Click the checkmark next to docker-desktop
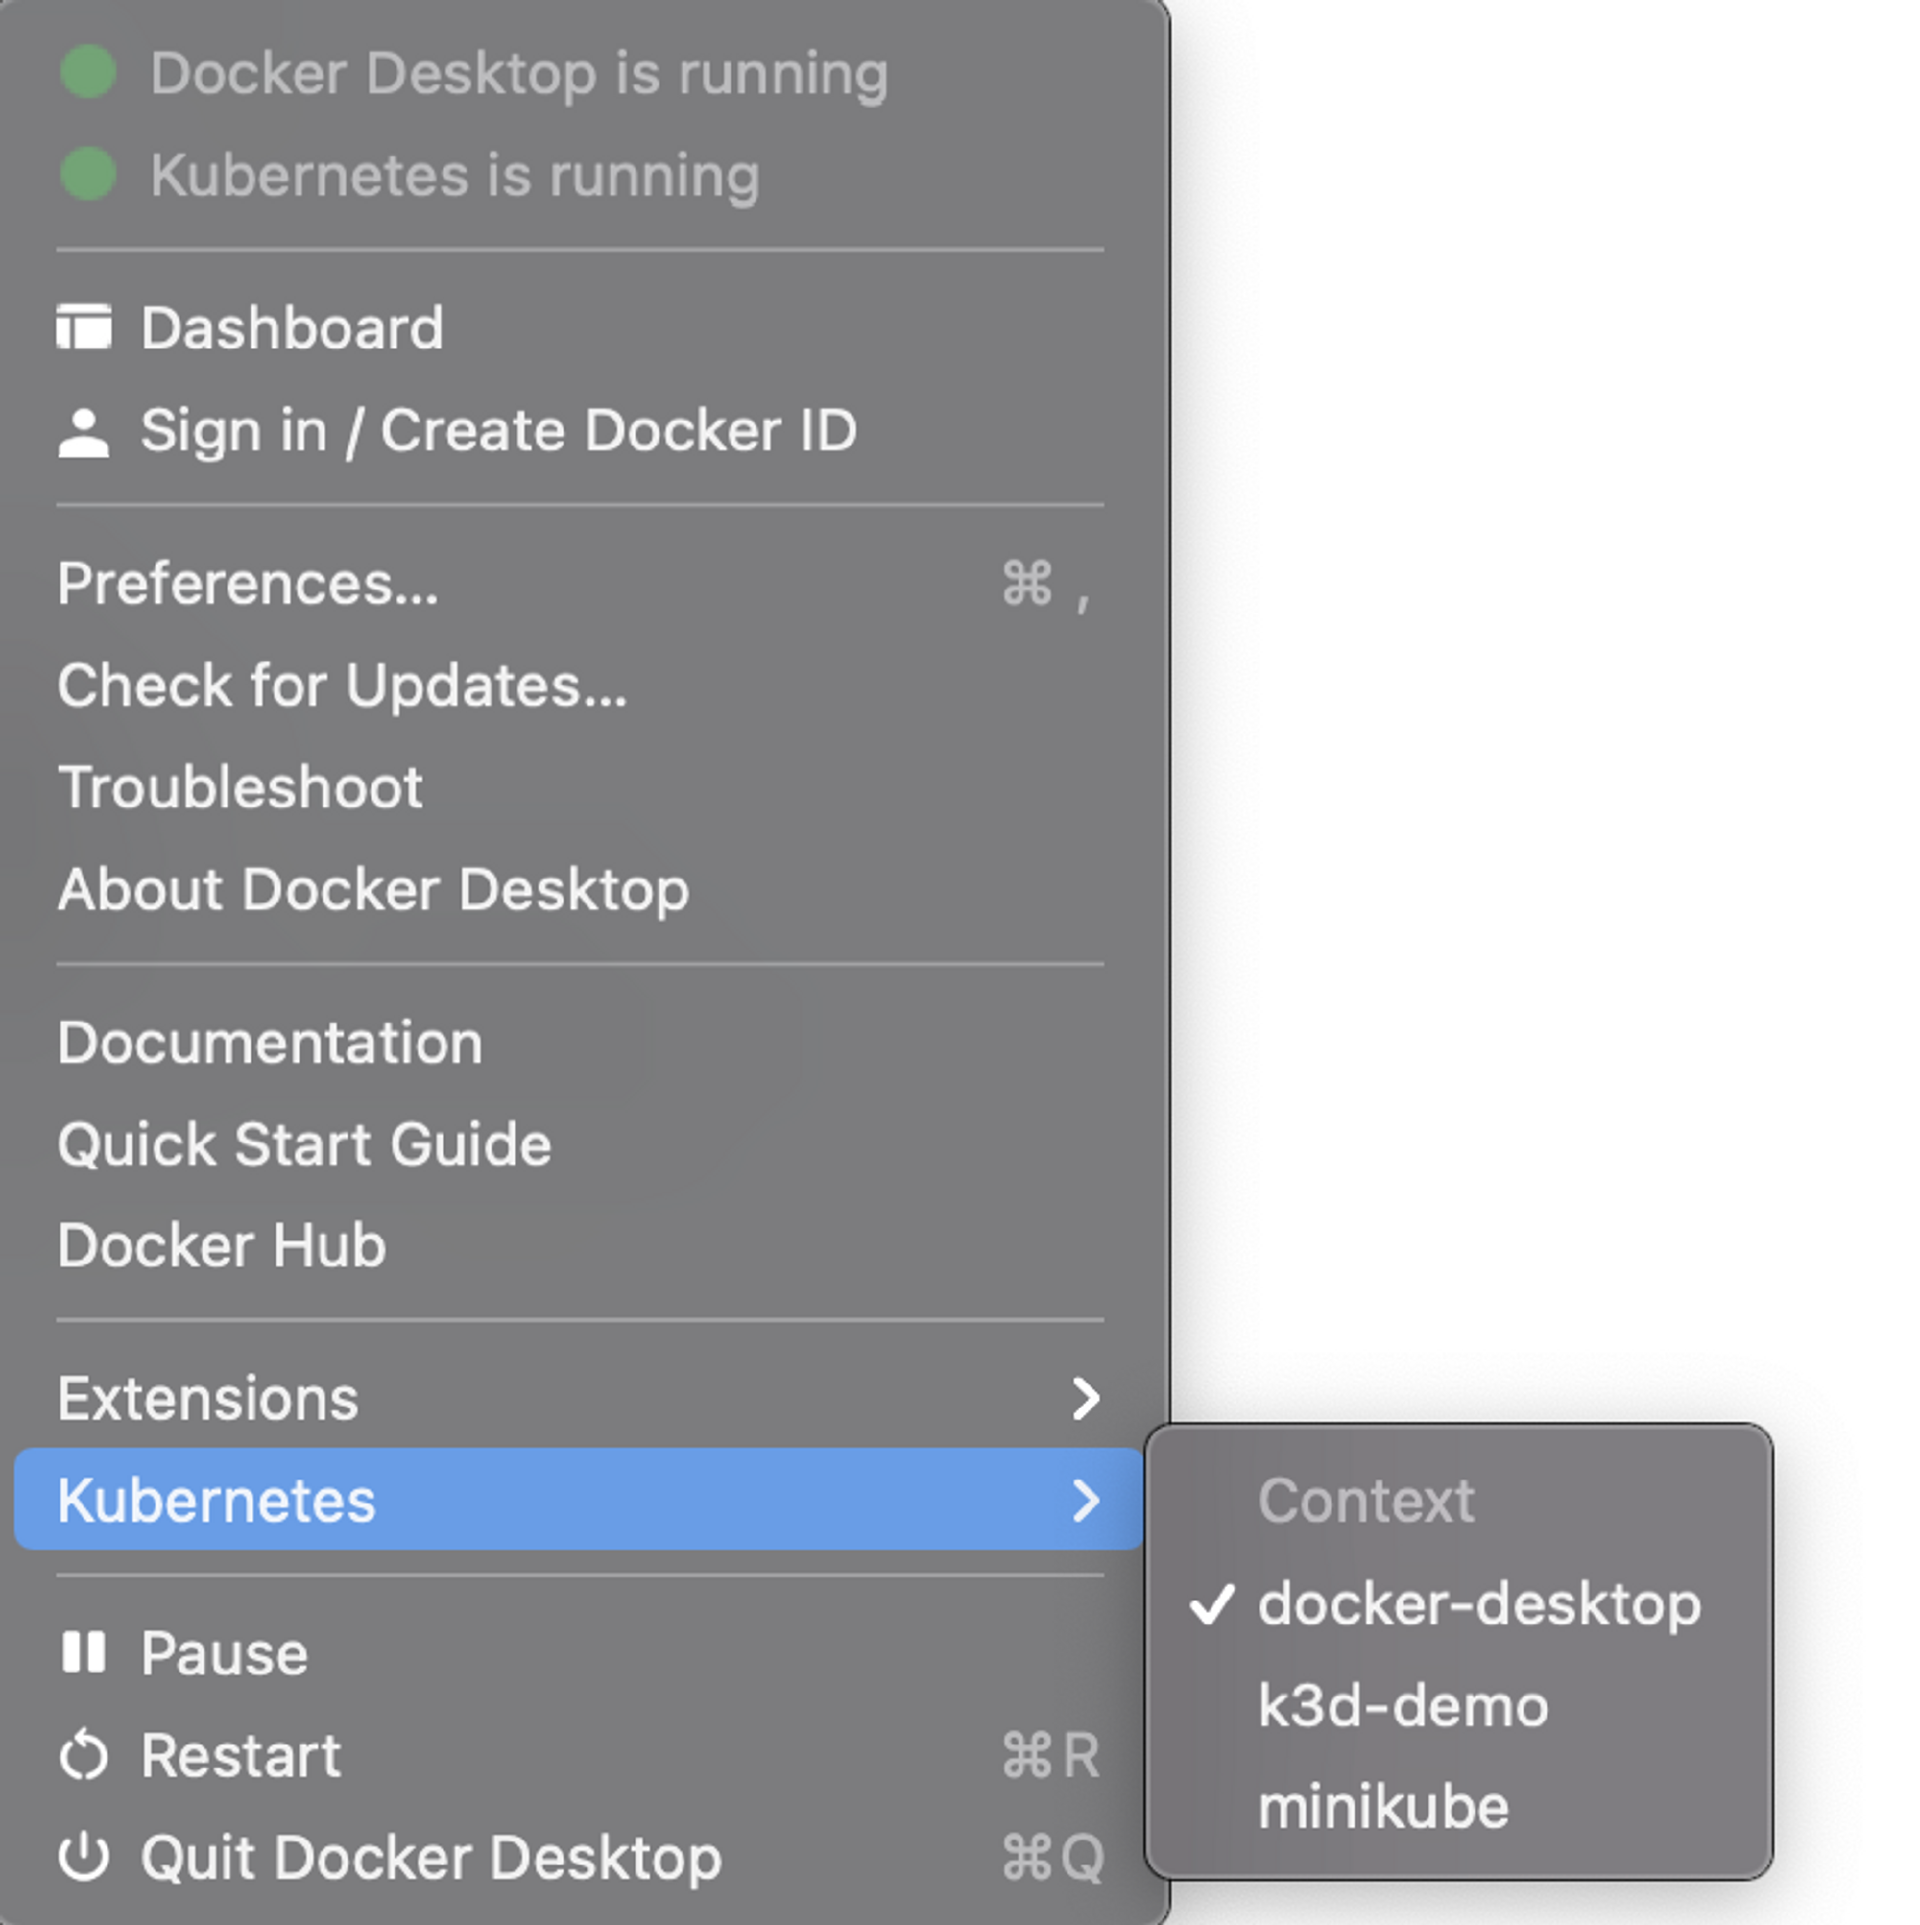This screenshot has height=1925, width=1920. click(x=1211, y=1604)
